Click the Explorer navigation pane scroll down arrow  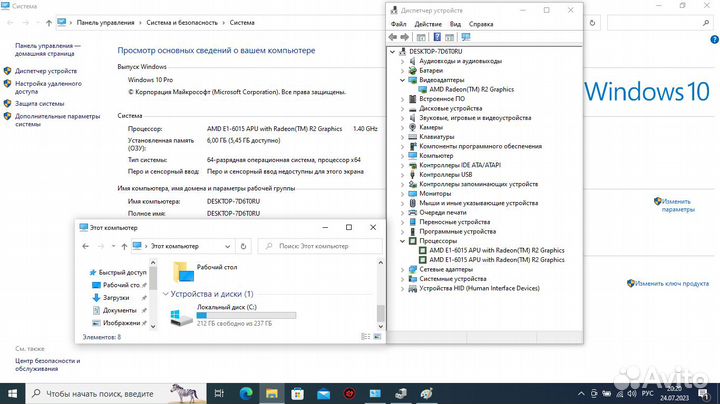pos(153,326)
